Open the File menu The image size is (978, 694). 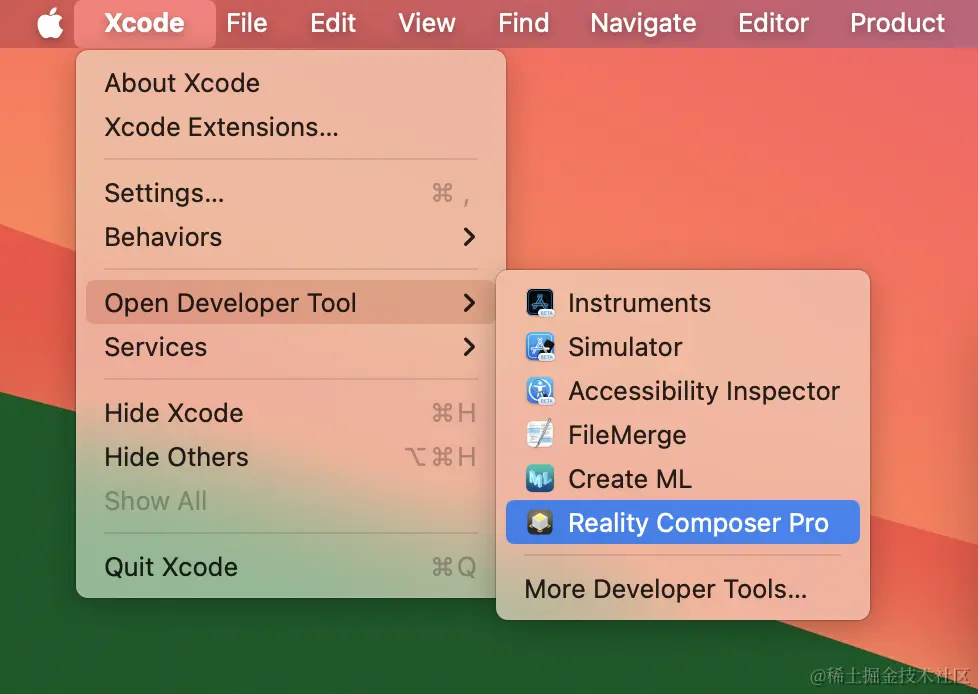pos(246,23)
